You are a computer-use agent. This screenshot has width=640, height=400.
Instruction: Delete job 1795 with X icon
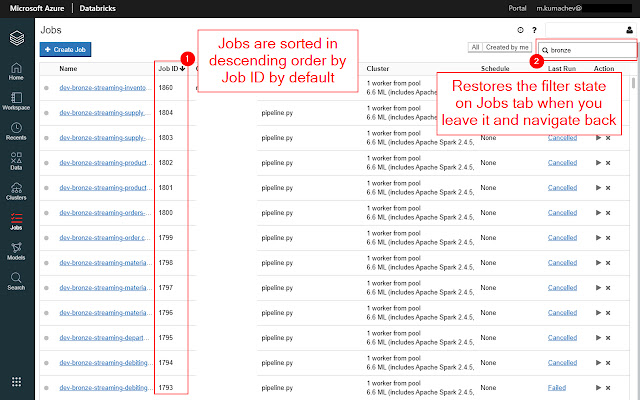pos(608,338)
